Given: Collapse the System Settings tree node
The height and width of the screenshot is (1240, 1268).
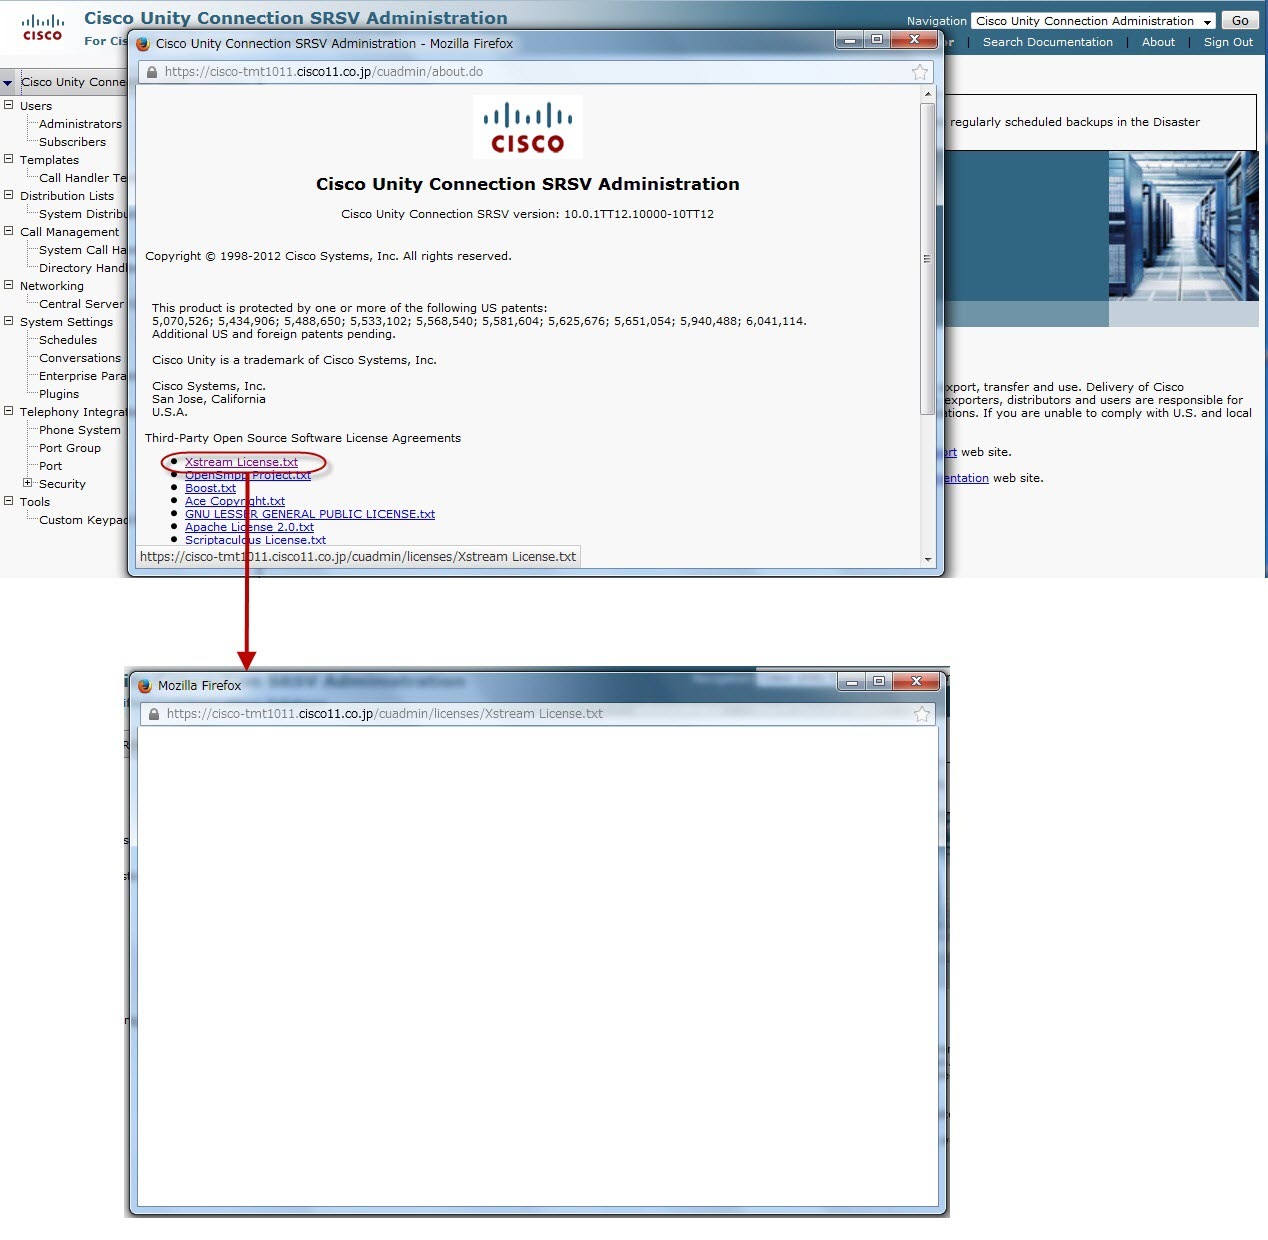Looking at the screenshot, I should click(x=8, y=322).
